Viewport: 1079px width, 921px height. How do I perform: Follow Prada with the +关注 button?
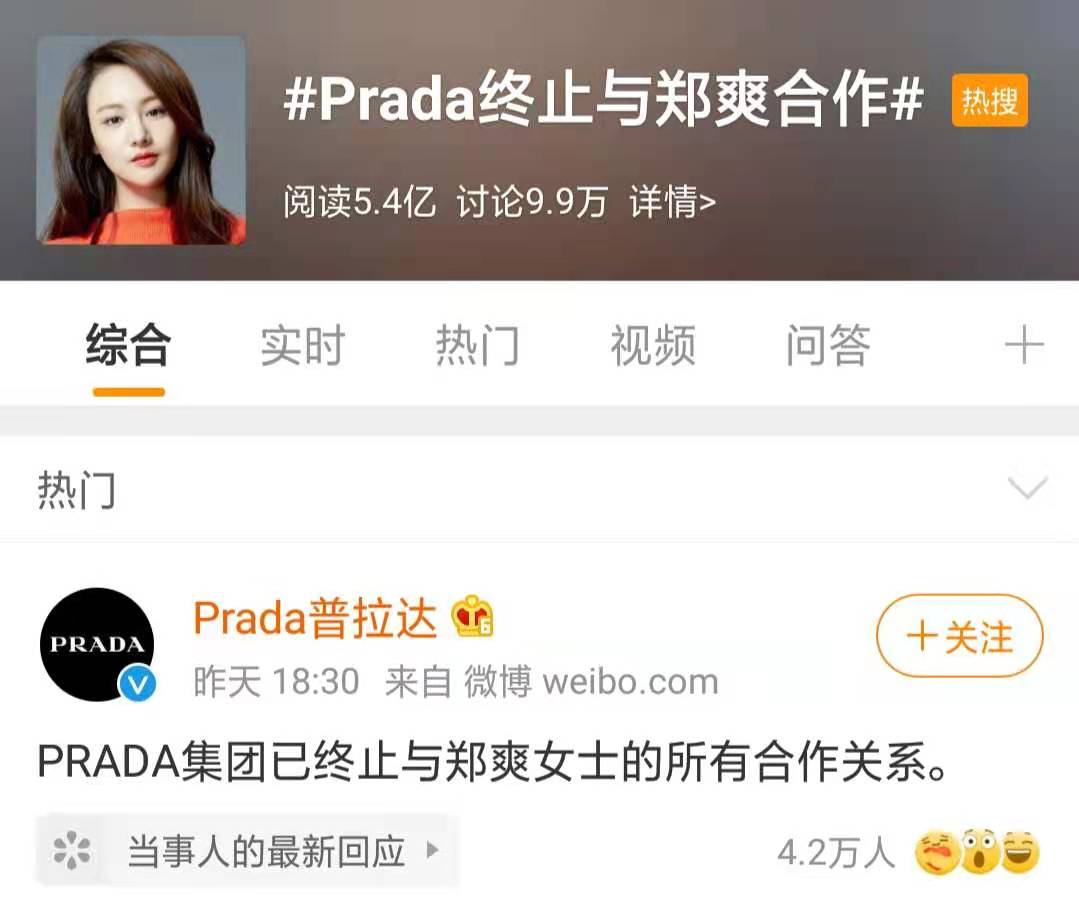pyautogui.click(x=960, y=636)
